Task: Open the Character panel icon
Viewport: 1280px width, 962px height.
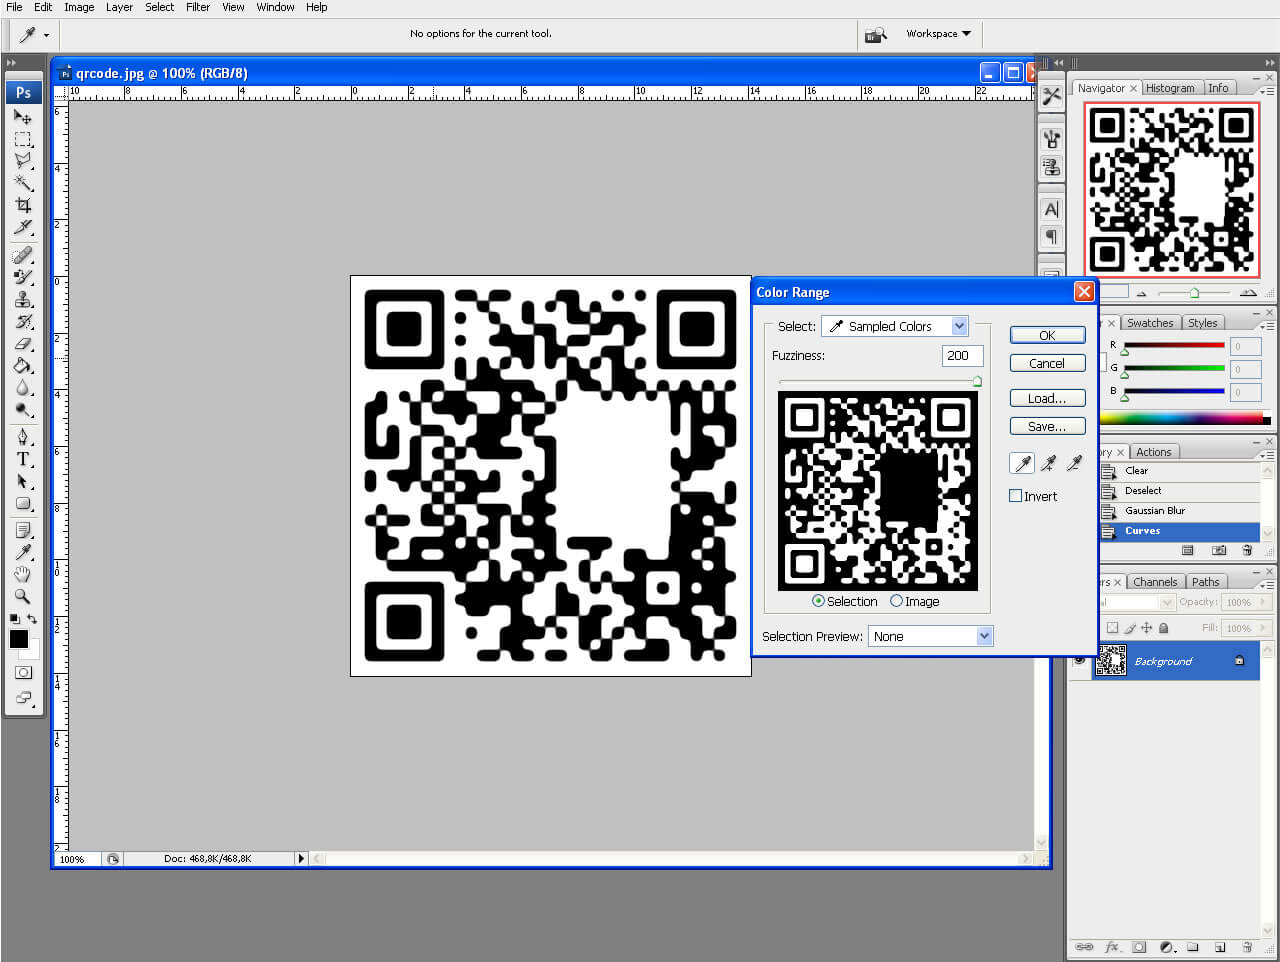Action: [1051, 210]
